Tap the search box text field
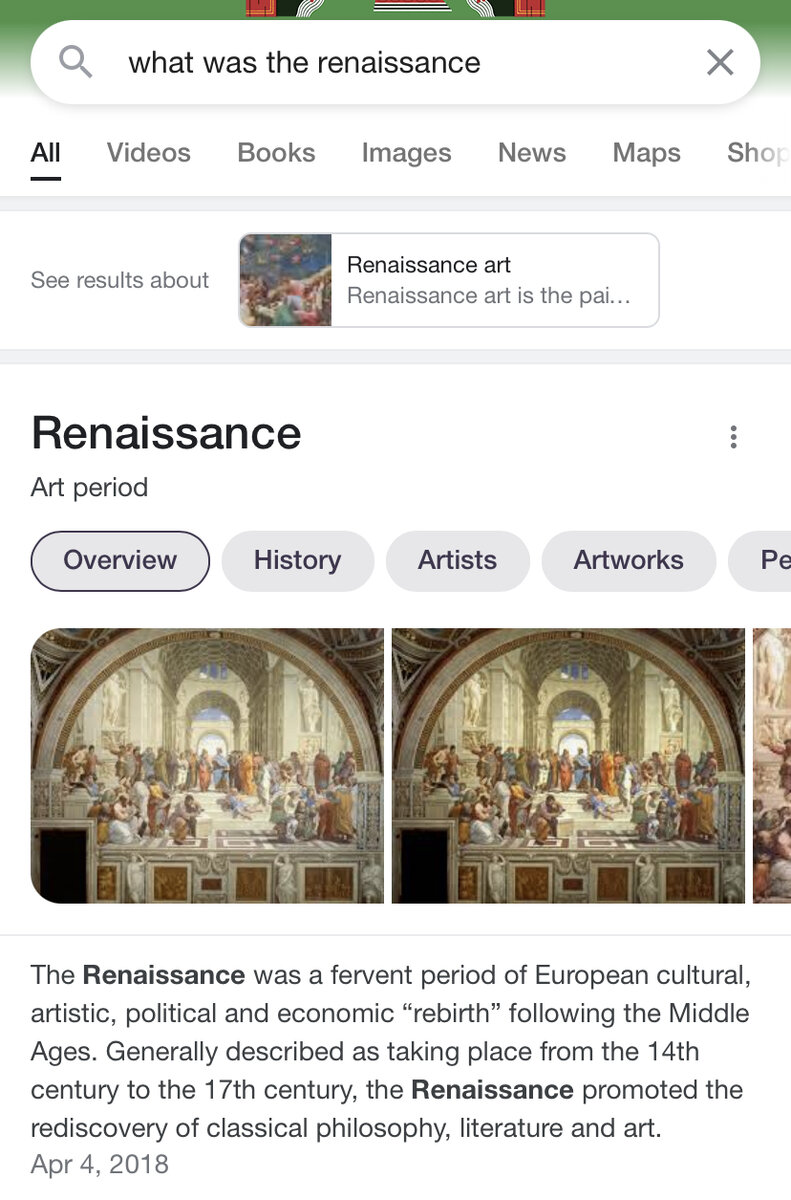The height and width of the screenshot is (1200, 791). (x=400, y=63)
